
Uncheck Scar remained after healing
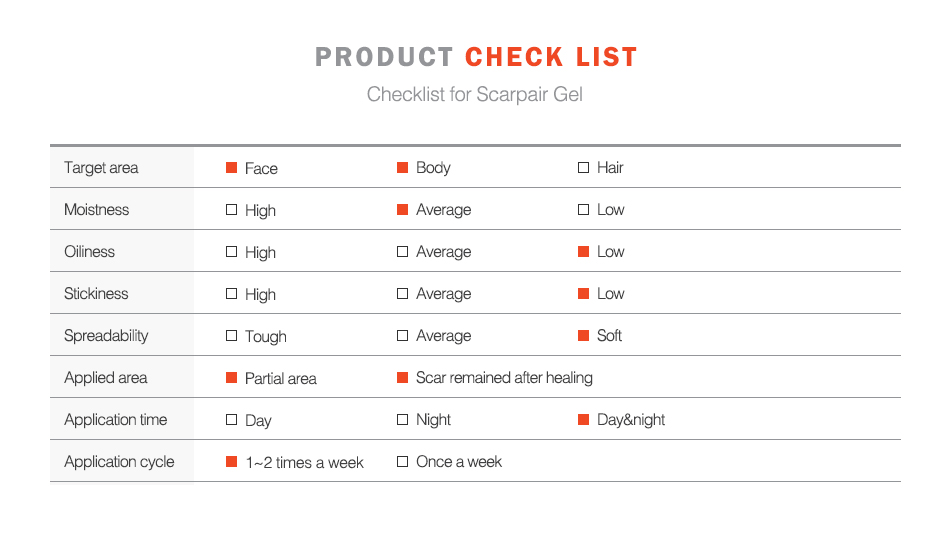pyautogui.click(x=403, y=378)
